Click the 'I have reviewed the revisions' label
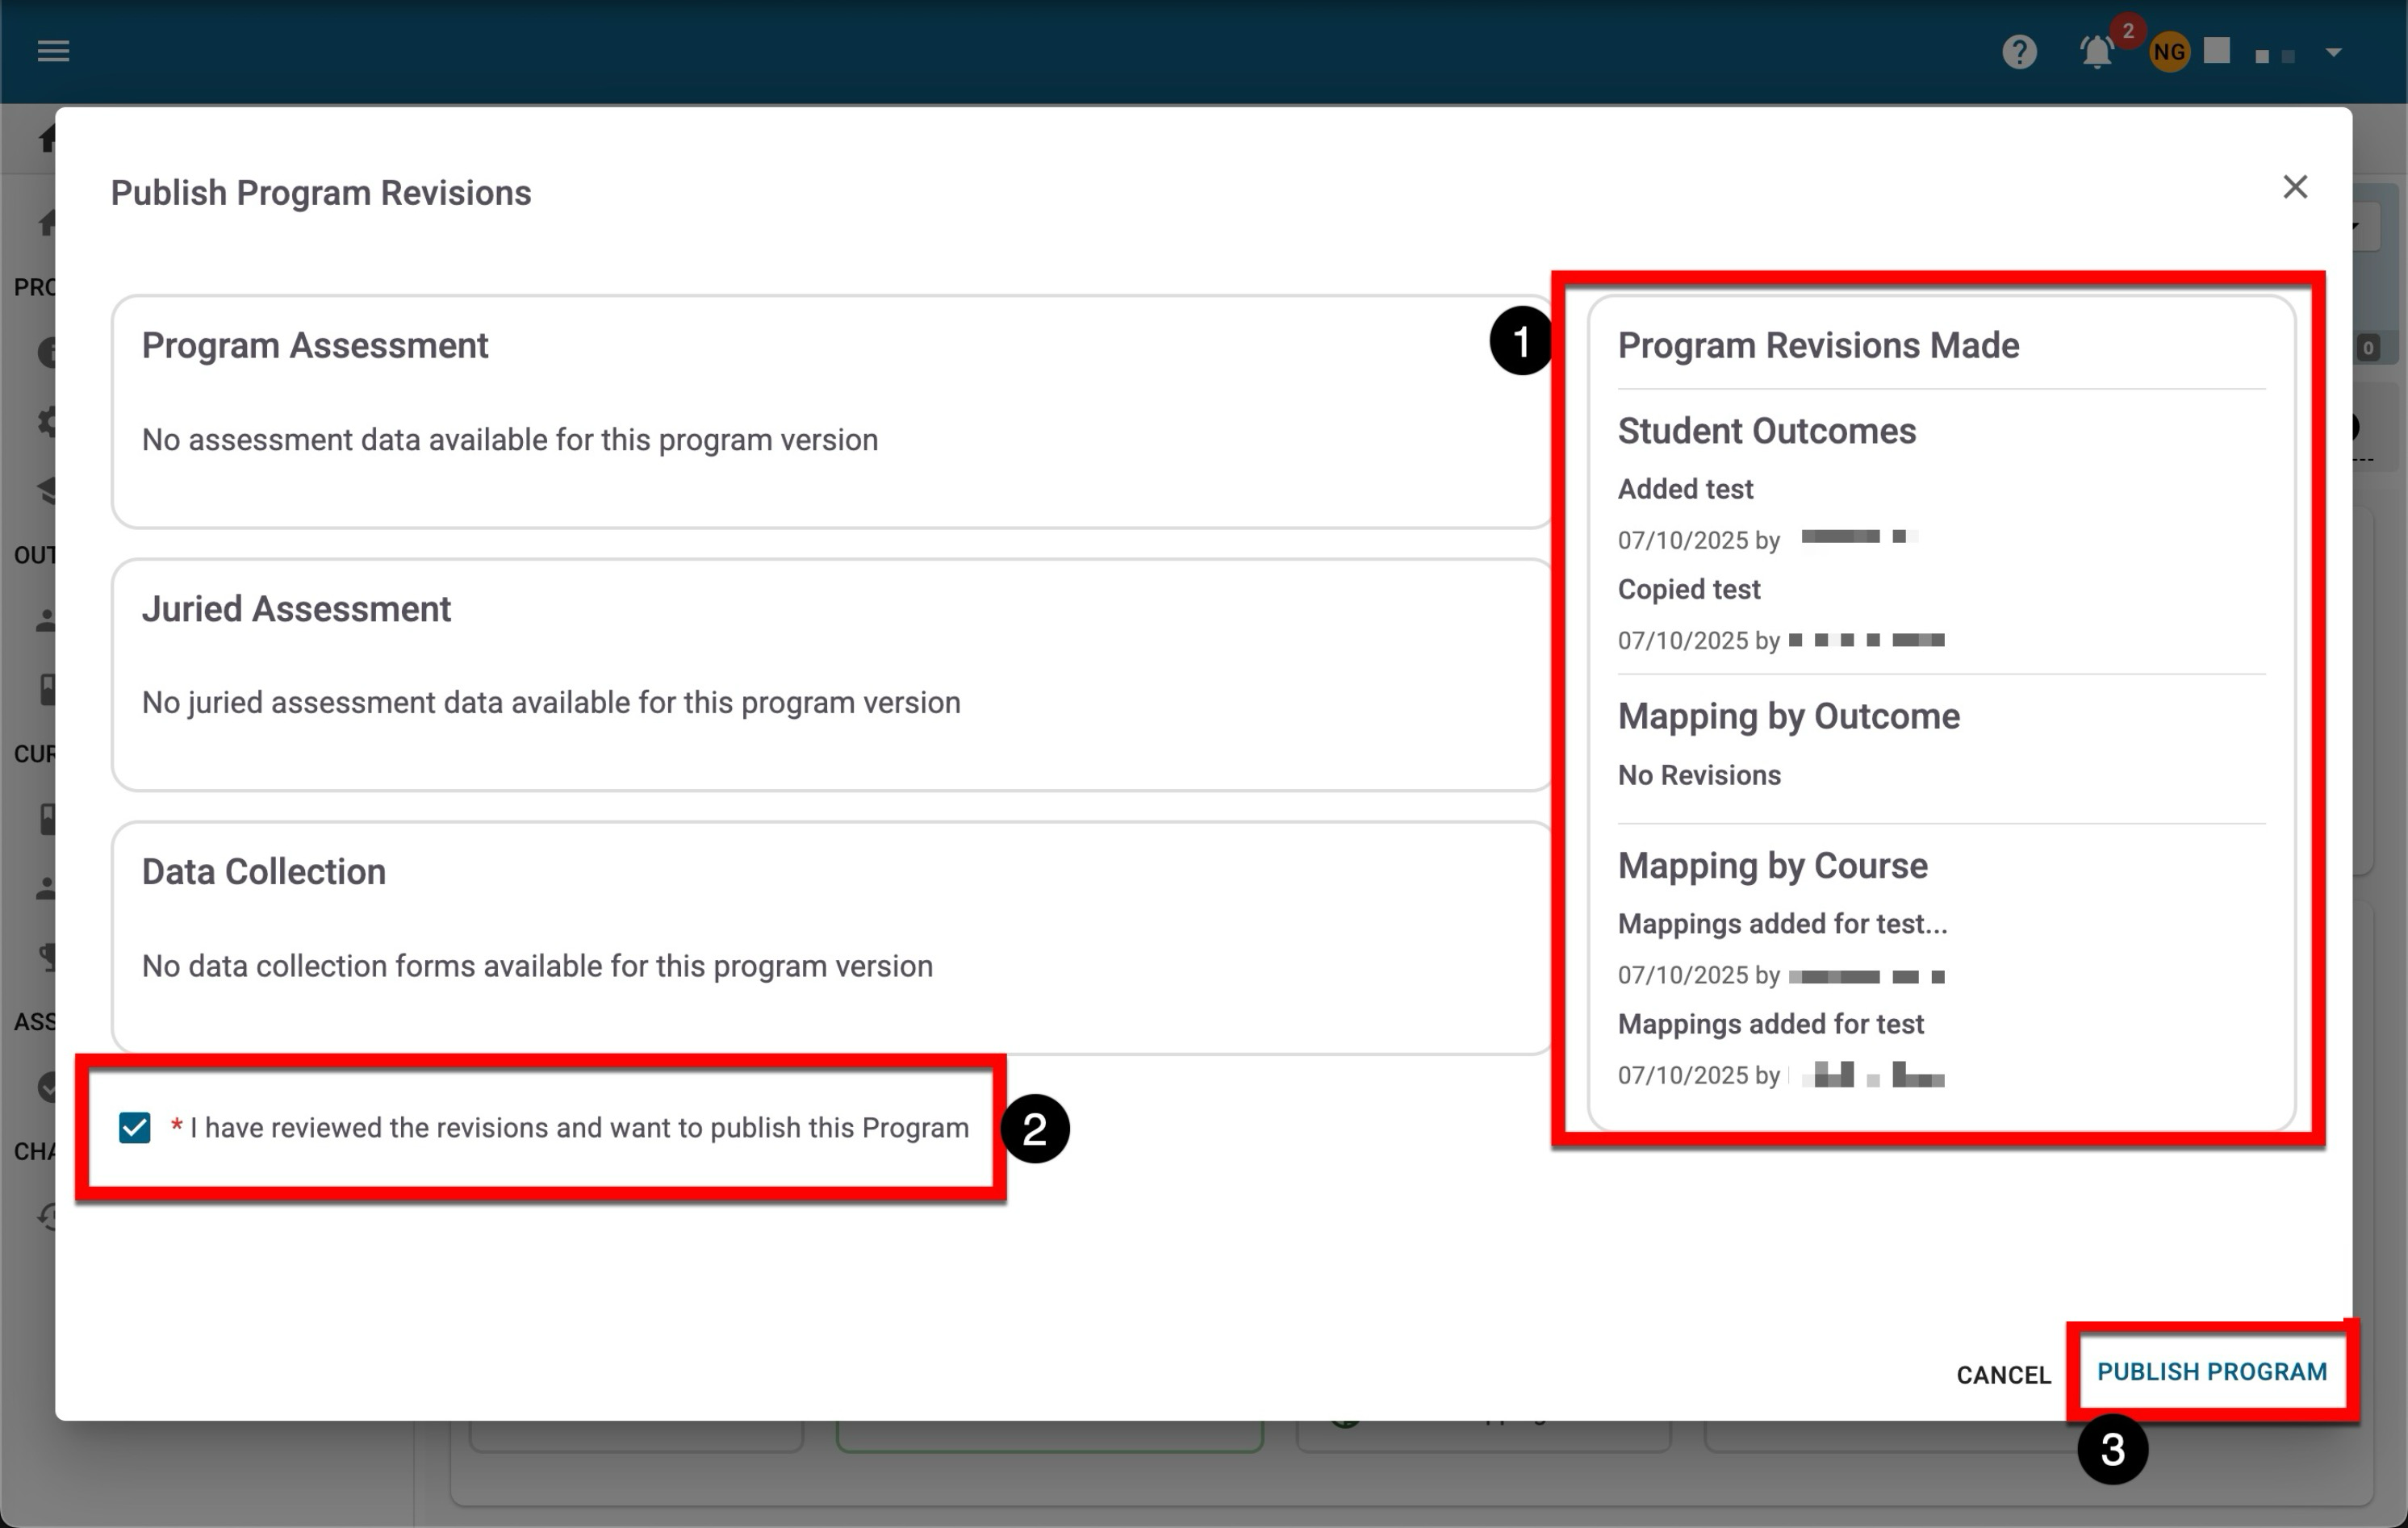 (578, 1128)
